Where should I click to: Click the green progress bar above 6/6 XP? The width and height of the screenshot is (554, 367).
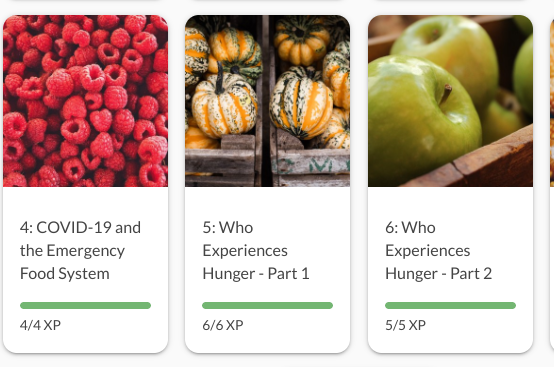[267, 306]
